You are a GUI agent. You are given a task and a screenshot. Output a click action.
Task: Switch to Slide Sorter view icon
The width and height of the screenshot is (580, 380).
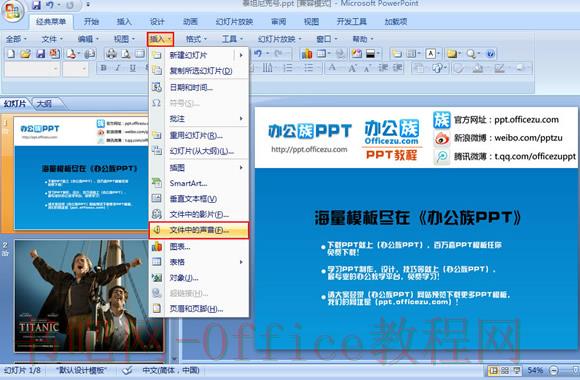tap(505, 370)
